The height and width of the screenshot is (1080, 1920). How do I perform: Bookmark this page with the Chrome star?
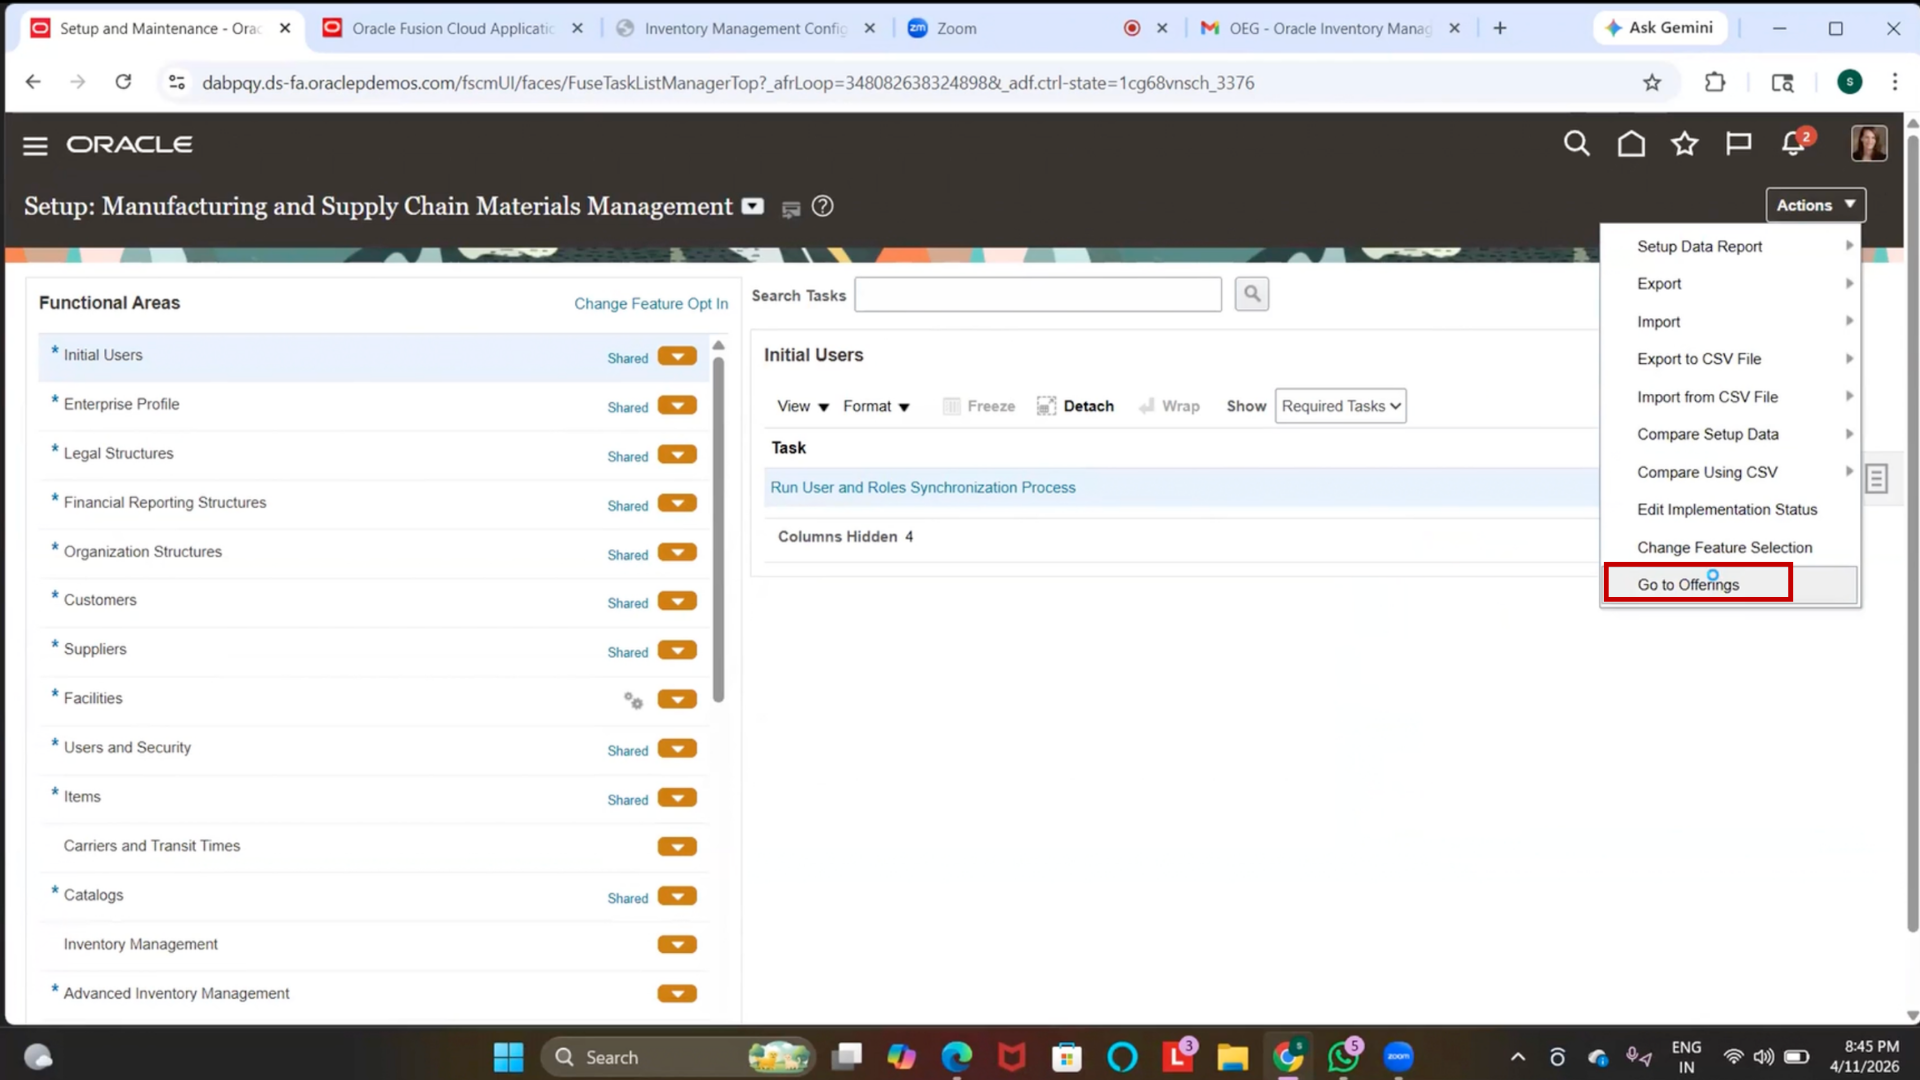click(x=1652, y=83)
